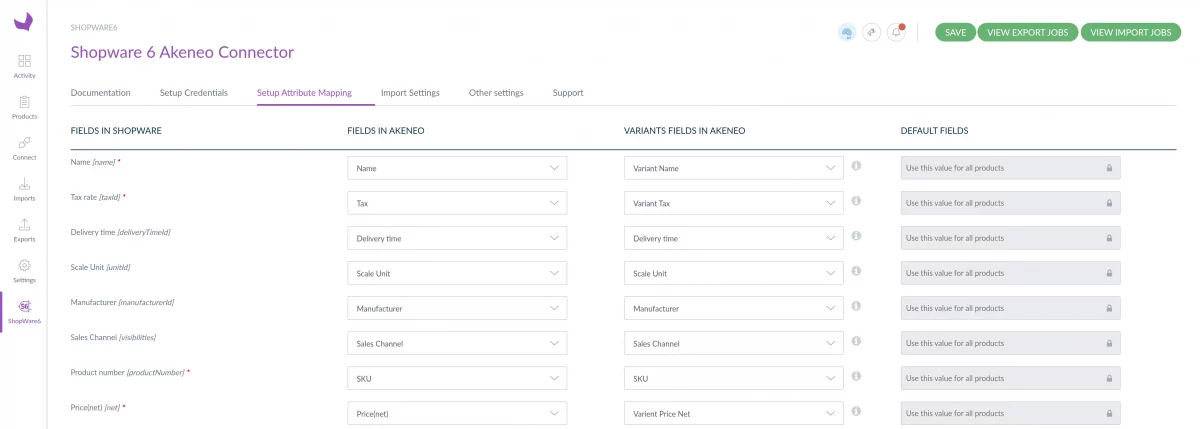1200x429 pixels.
Task: Open Sales Channel Akeneo fields dropdown
Action: coord(457,343)
